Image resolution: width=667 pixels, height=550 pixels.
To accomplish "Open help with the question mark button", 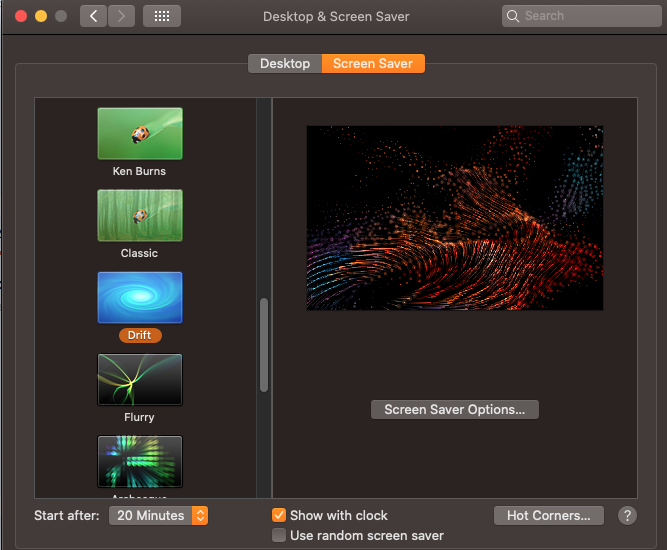I will coord(627,516).
